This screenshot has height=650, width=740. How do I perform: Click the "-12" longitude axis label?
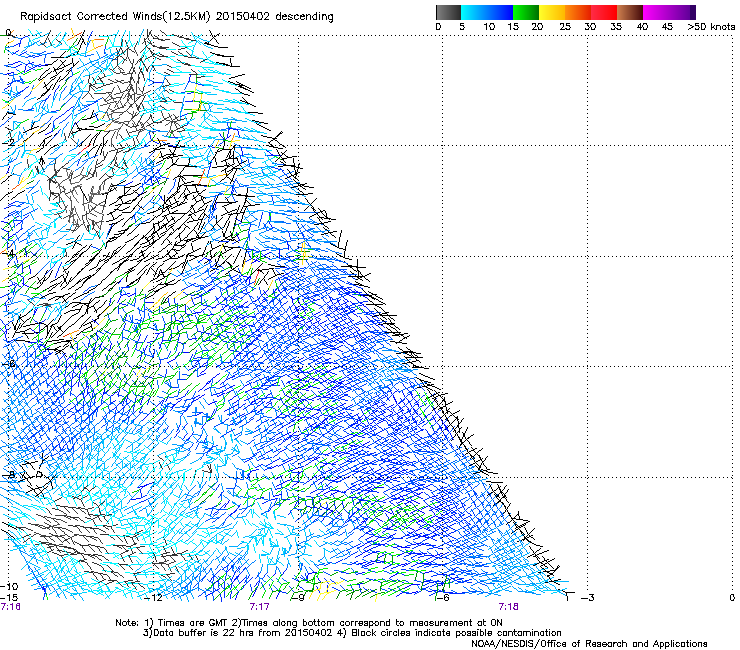[153, 598]
